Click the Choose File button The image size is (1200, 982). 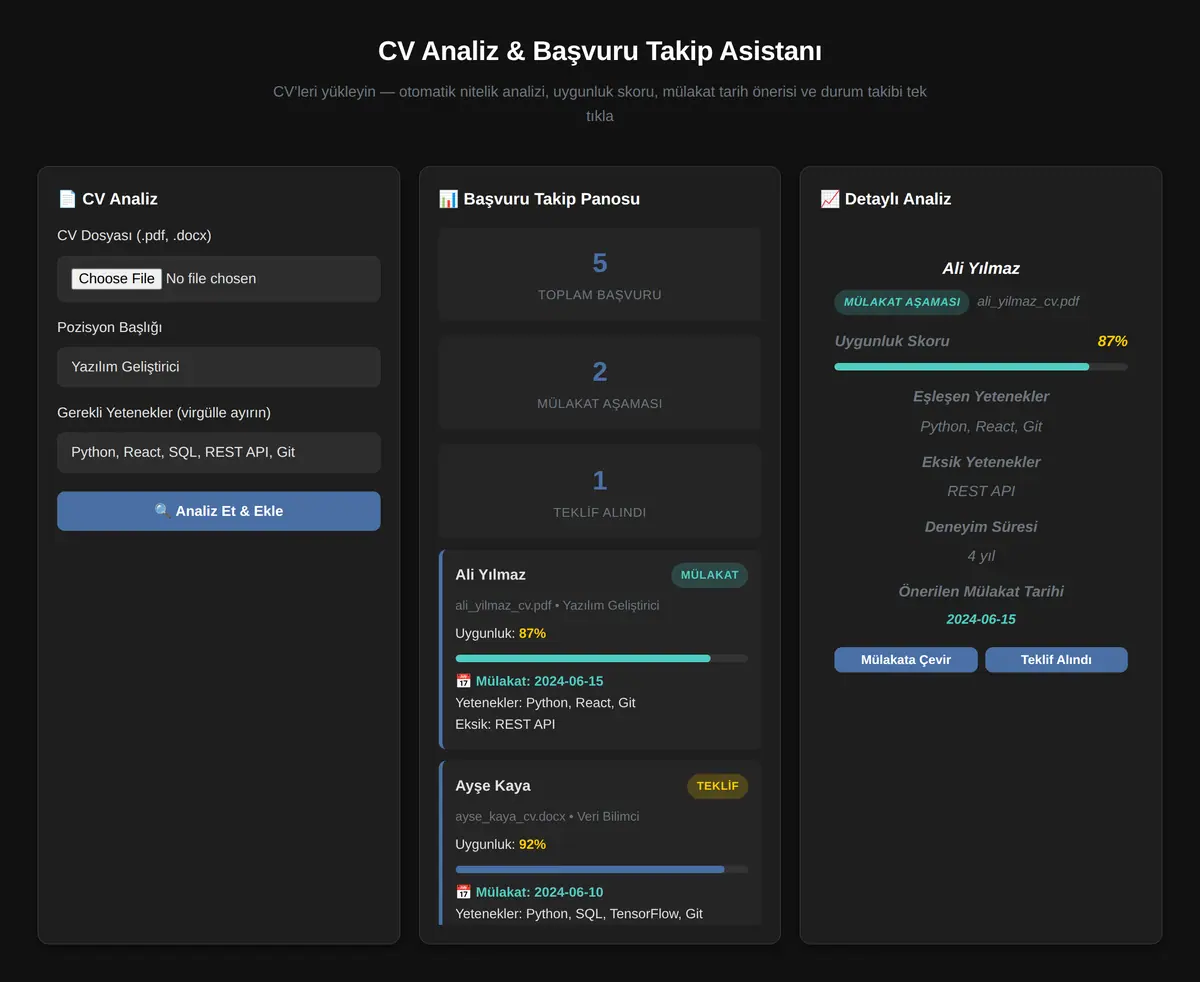(117, 279)
